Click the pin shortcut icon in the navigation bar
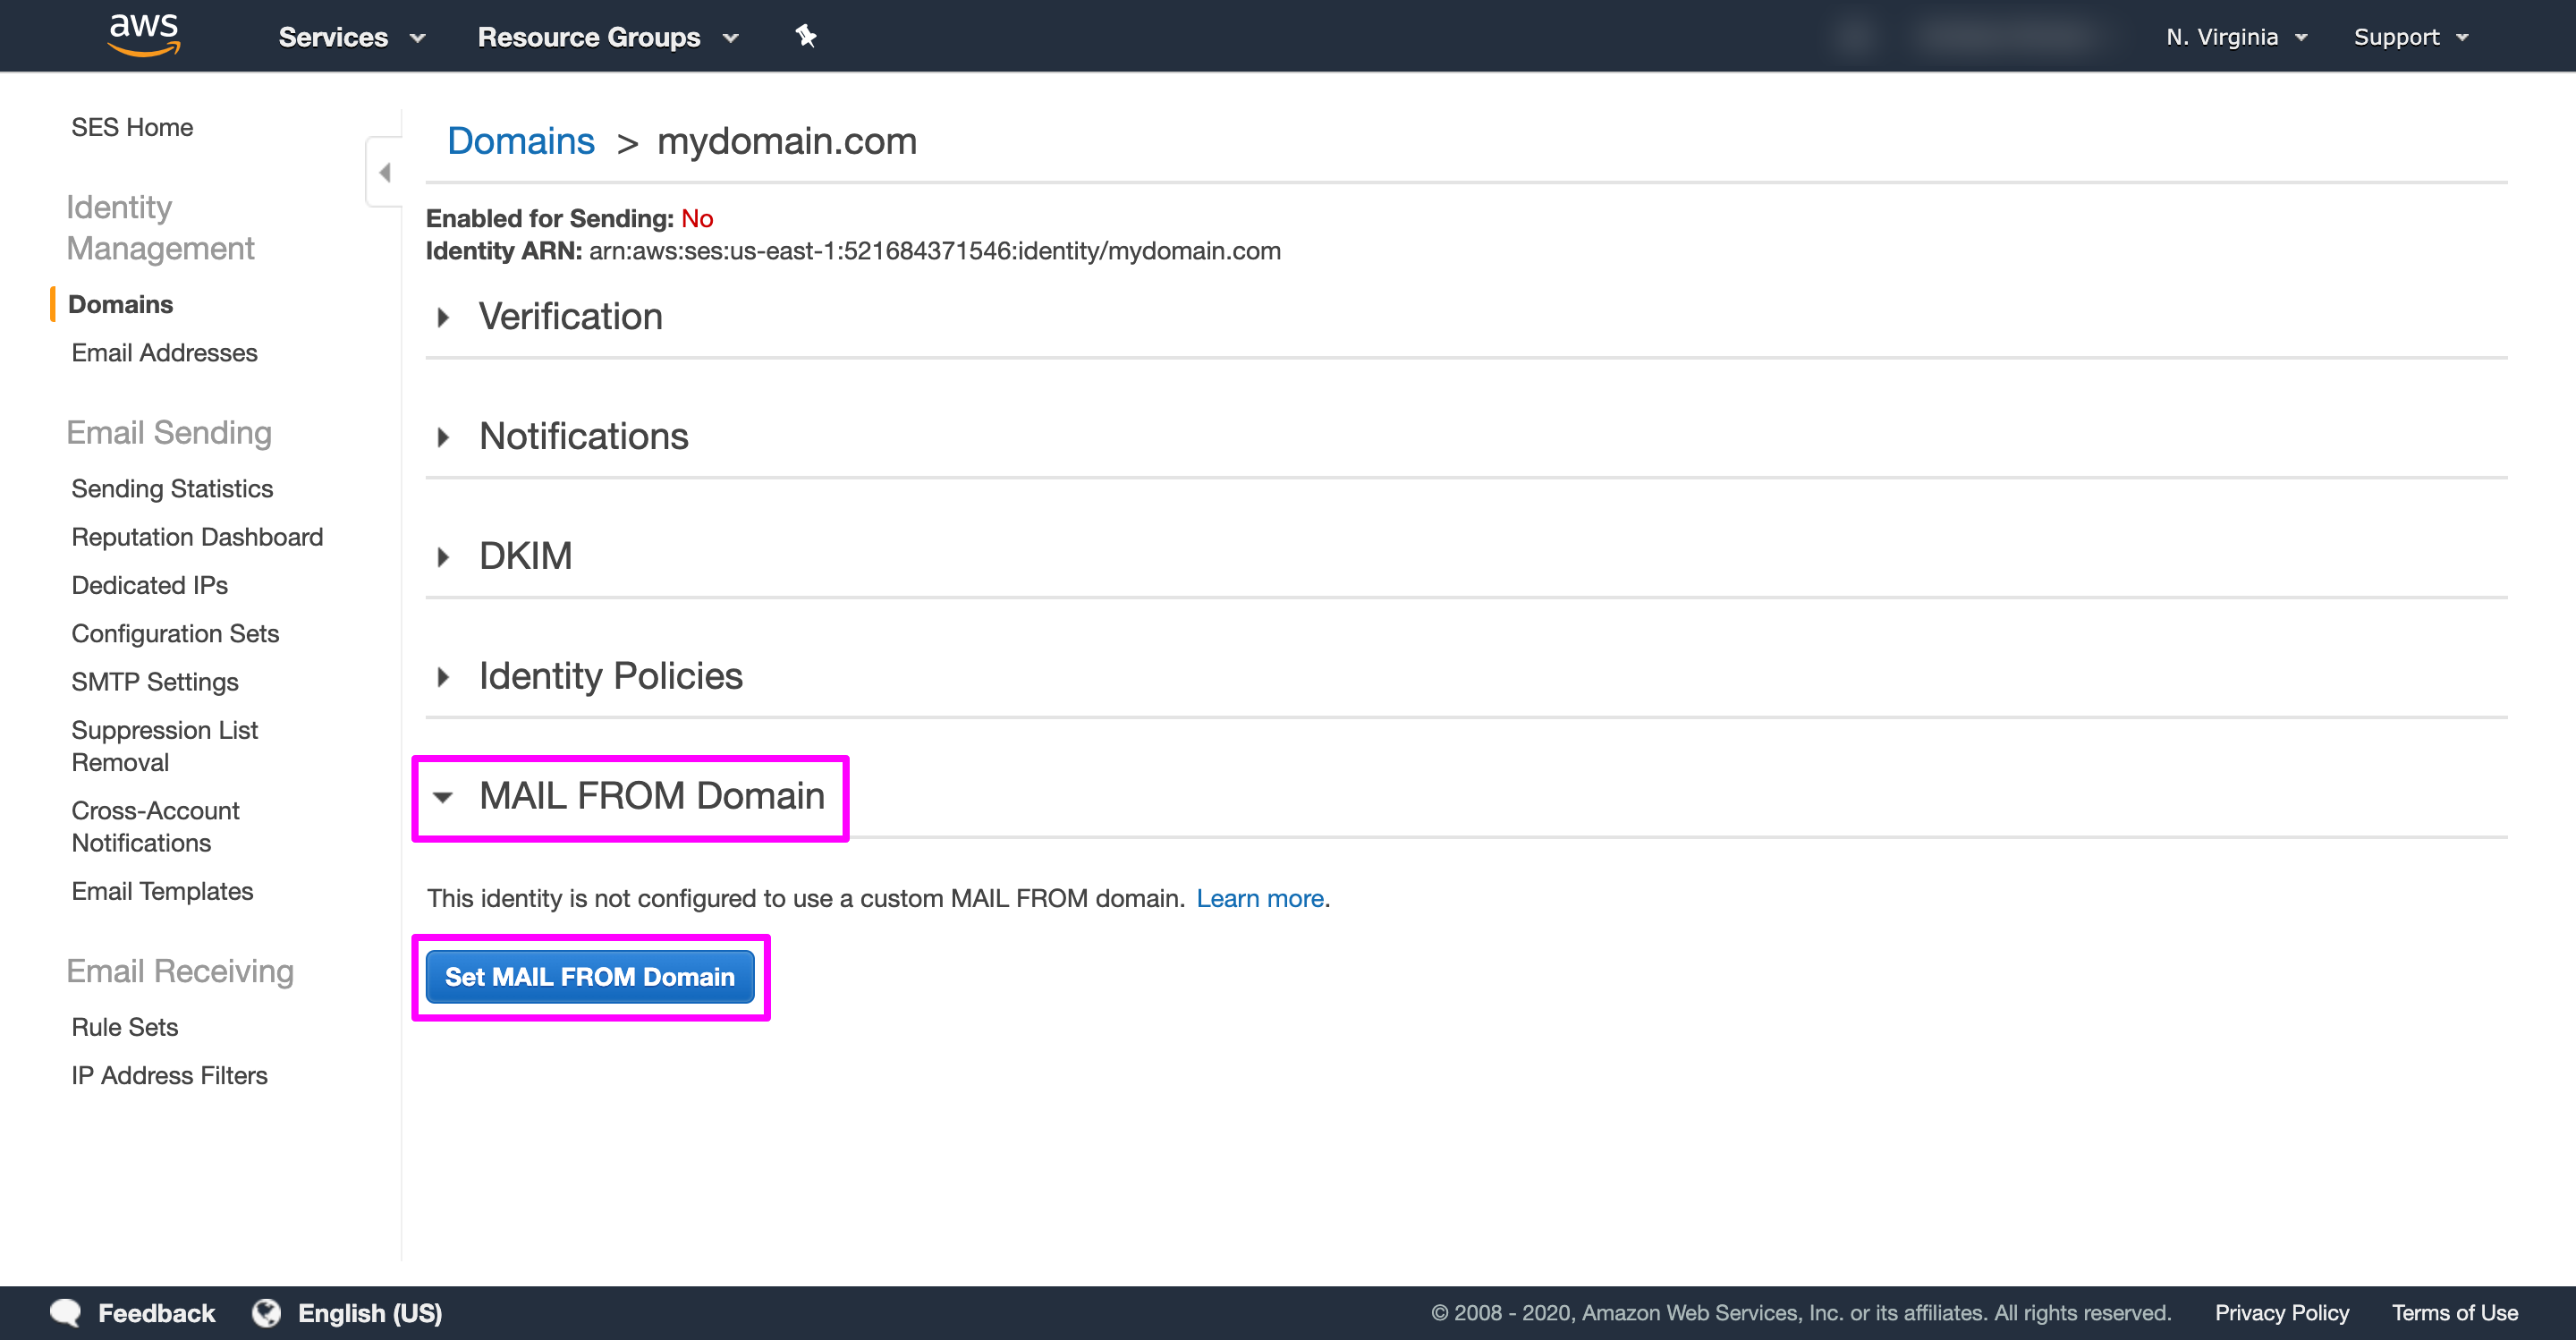 pyautogui.click(x=805, y=36)
